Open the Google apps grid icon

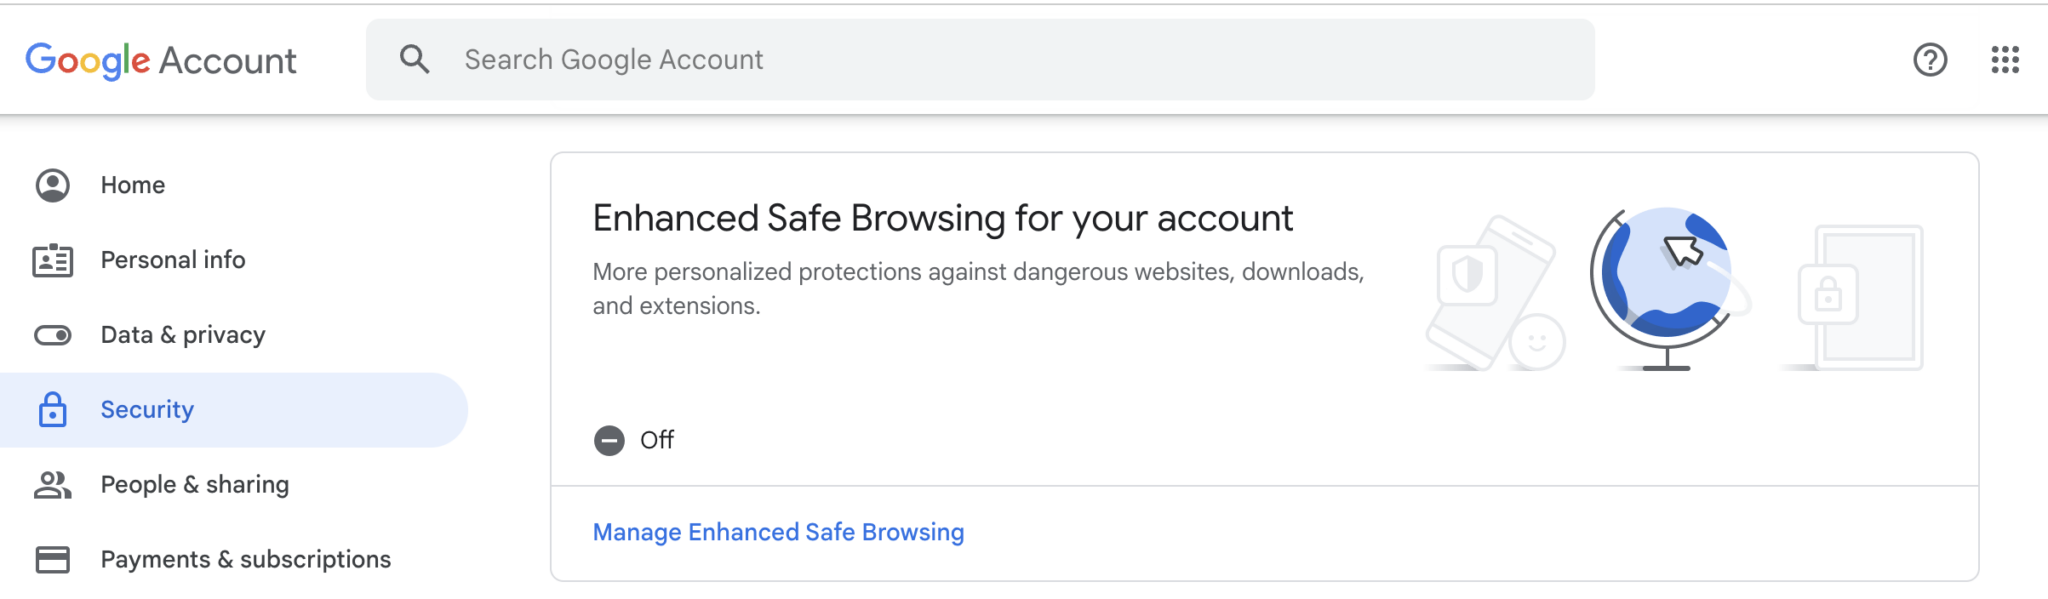2005,59
